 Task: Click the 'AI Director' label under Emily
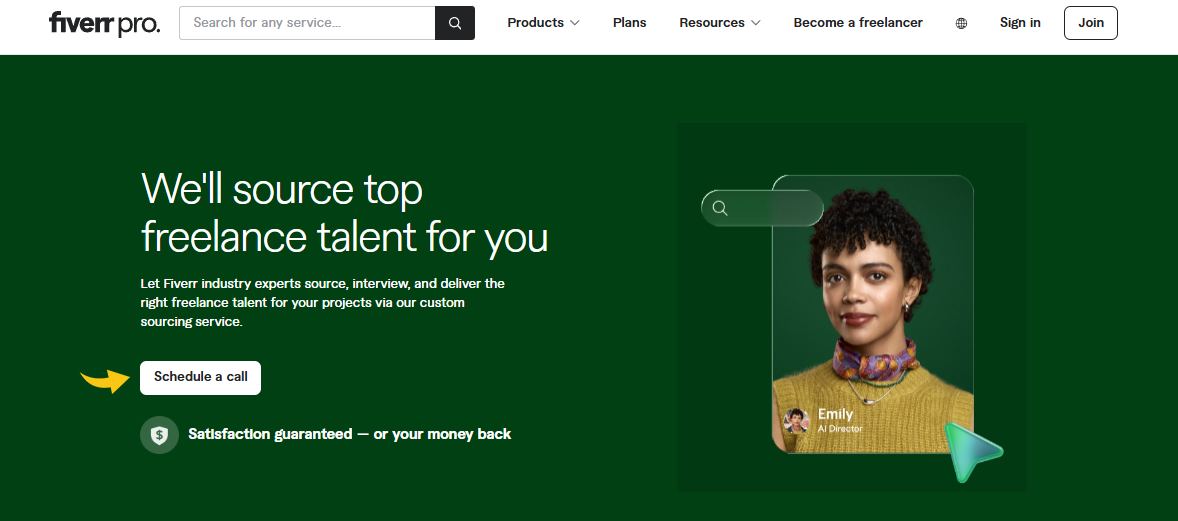point(840,429)
